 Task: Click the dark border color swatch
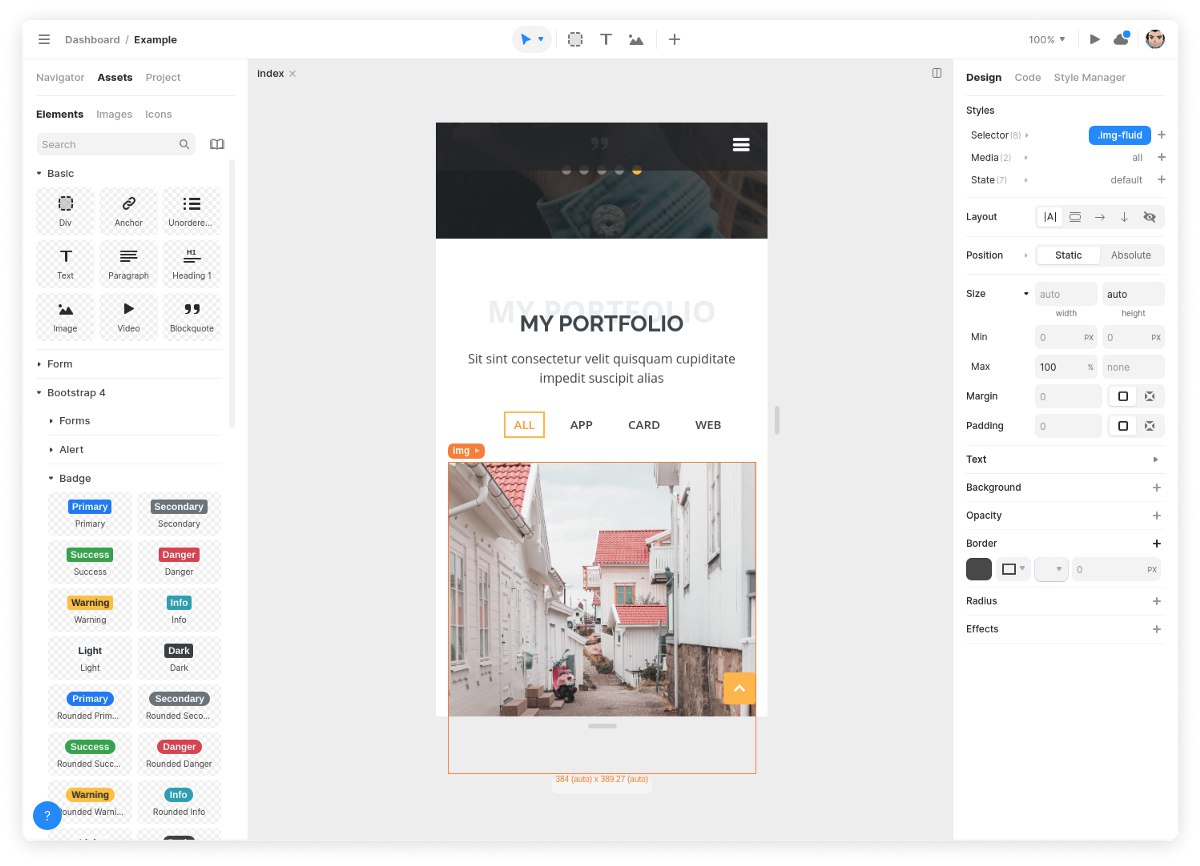979,570
